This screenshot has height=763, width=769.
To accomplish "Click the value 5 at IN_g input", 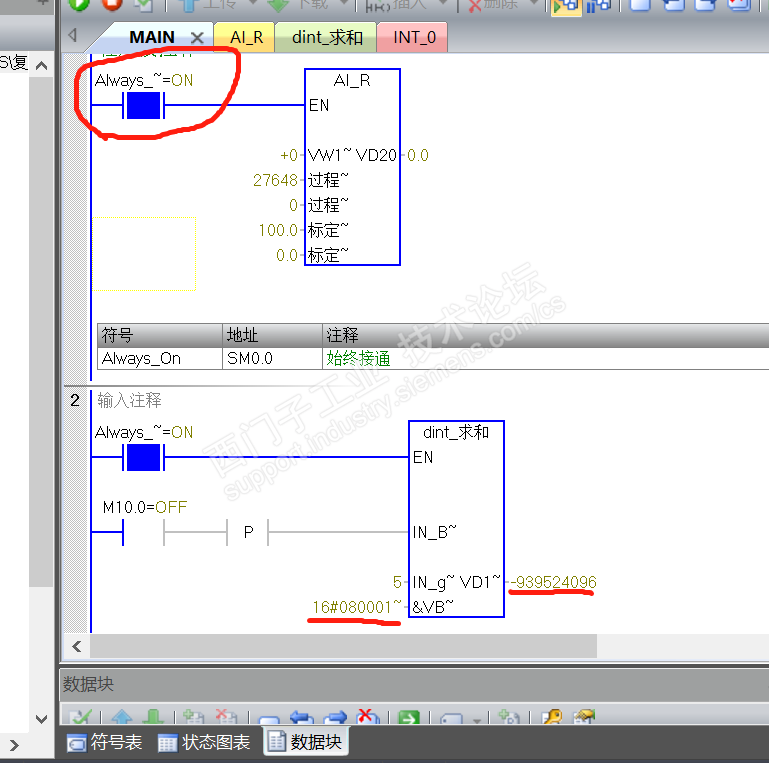I will pyautogui.click(x=397, y=582).
